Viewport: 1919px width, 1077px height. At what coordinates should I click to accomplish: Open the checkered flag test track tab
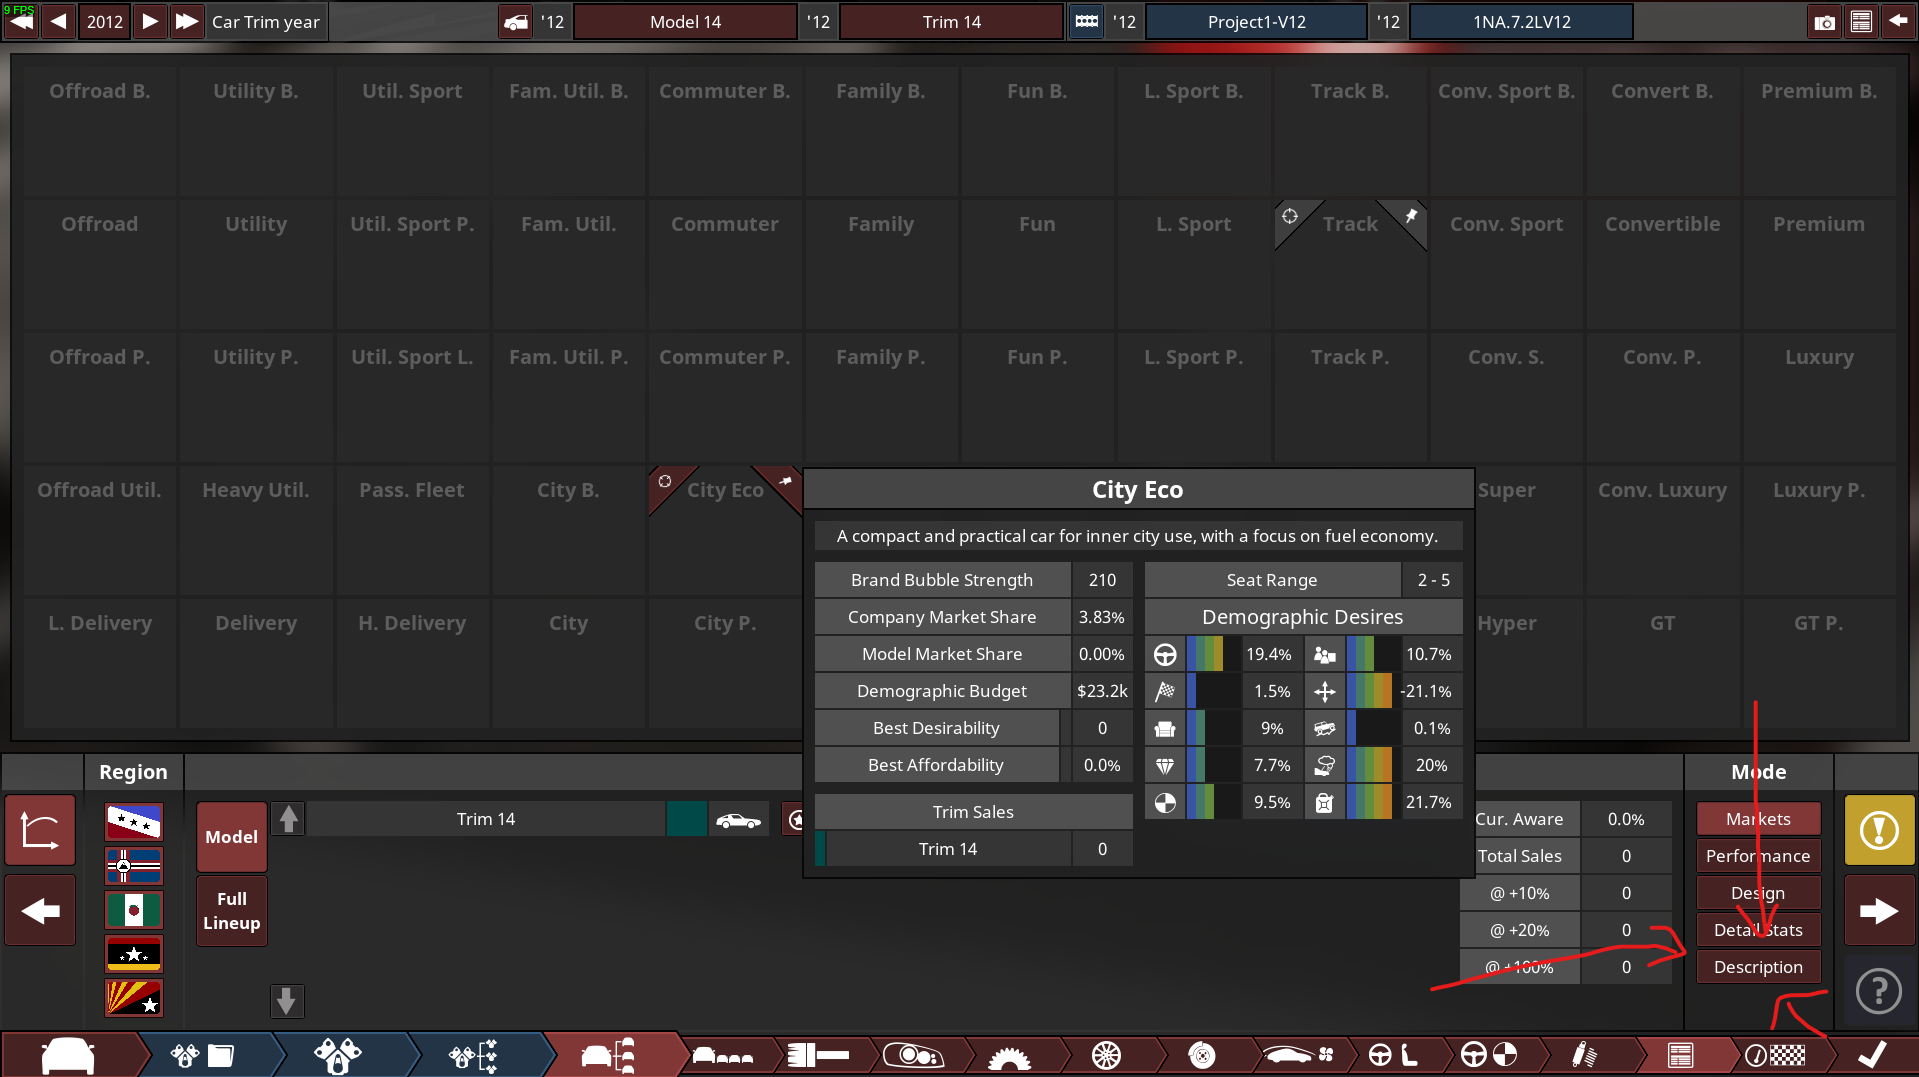(x=1776, y=1055)
